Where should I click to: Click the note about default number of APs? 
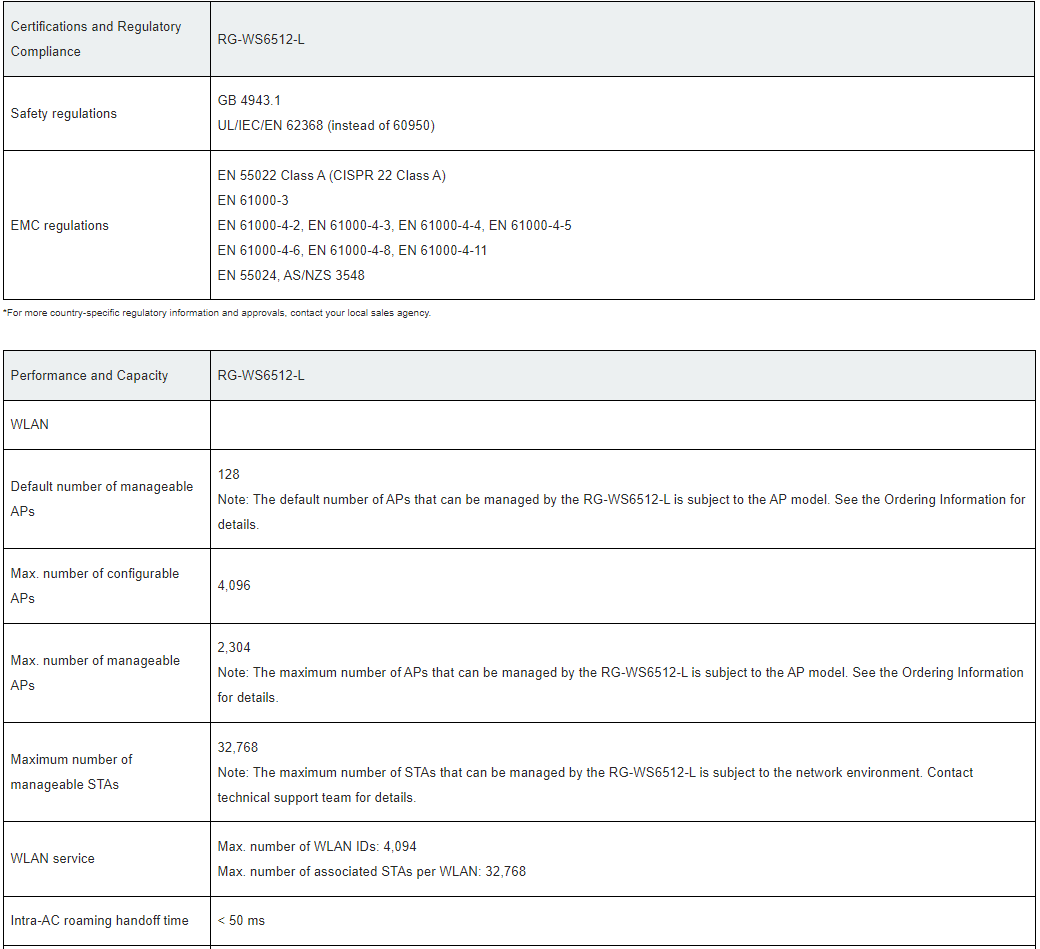point(621,512)
